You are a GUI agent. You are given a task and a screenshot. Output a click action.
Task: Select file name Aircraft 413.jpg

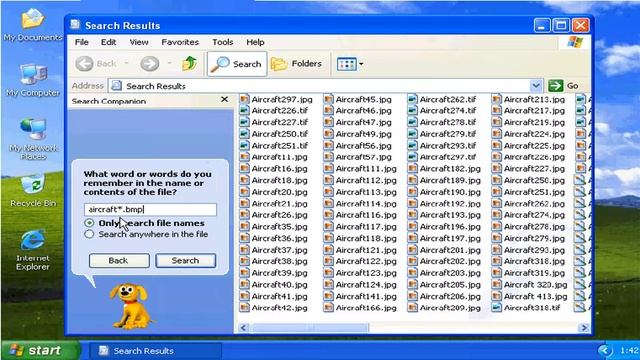[x=536, y=296]
